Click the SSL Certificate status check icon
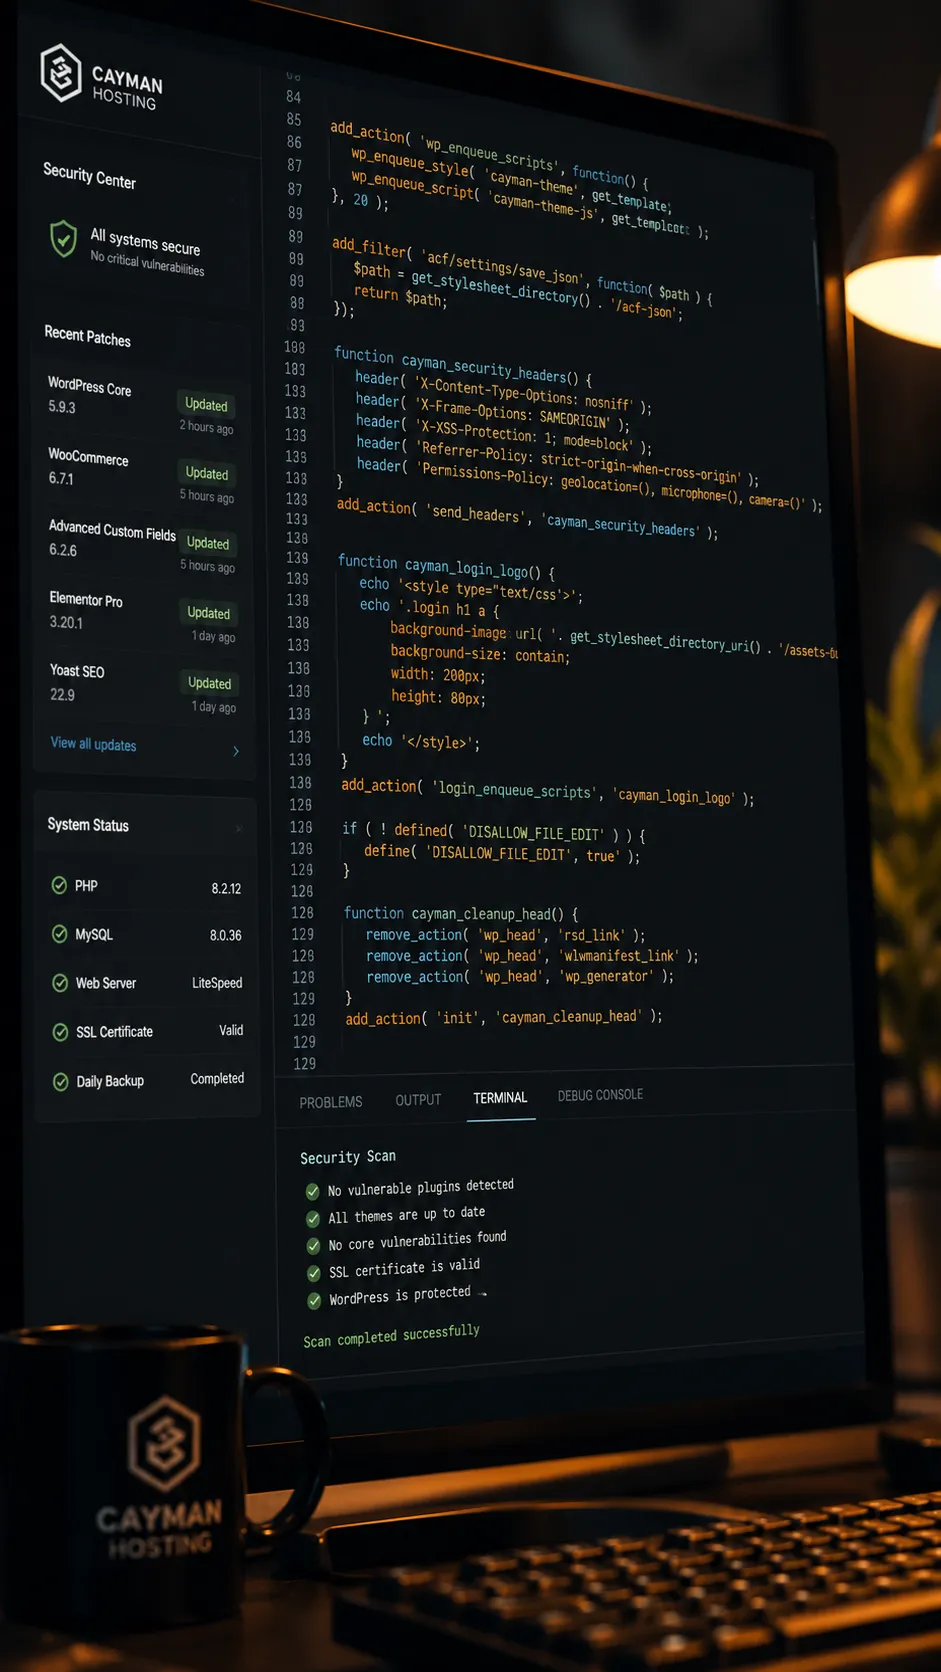941x1672 pixels. [x=60, y=1032]
